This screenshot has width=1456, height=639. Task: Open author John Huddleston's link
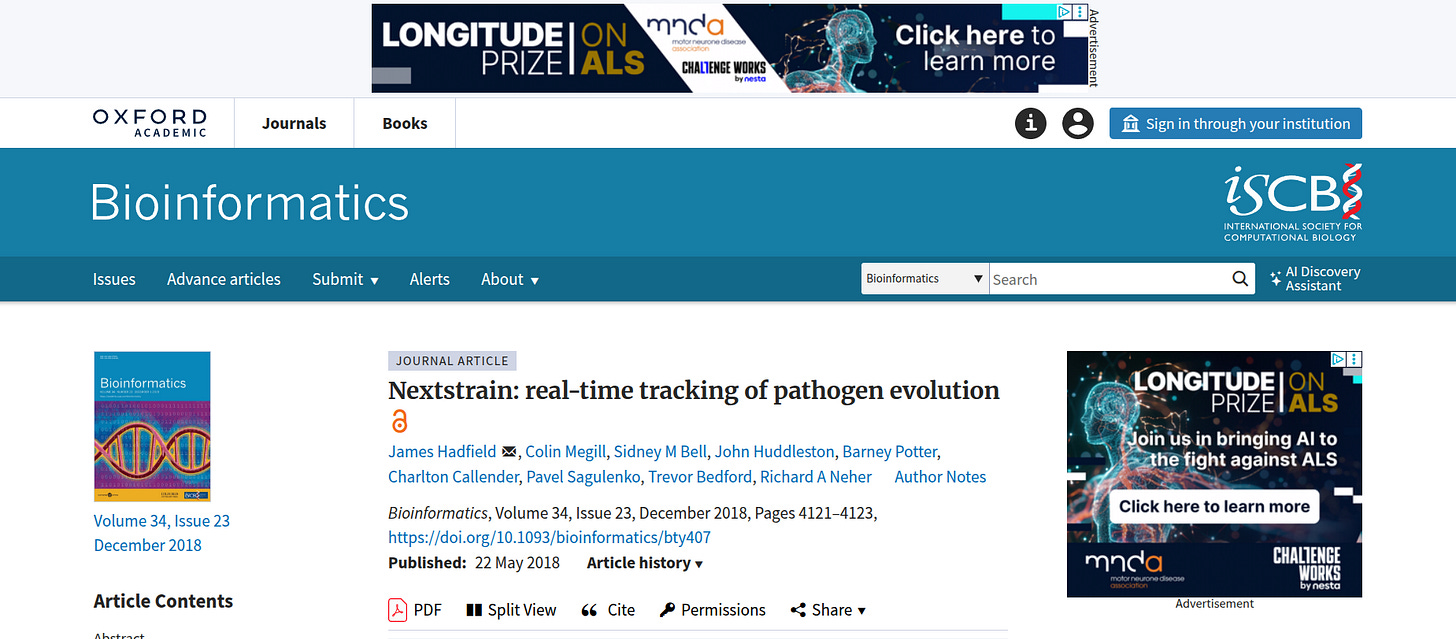(774, 451)
